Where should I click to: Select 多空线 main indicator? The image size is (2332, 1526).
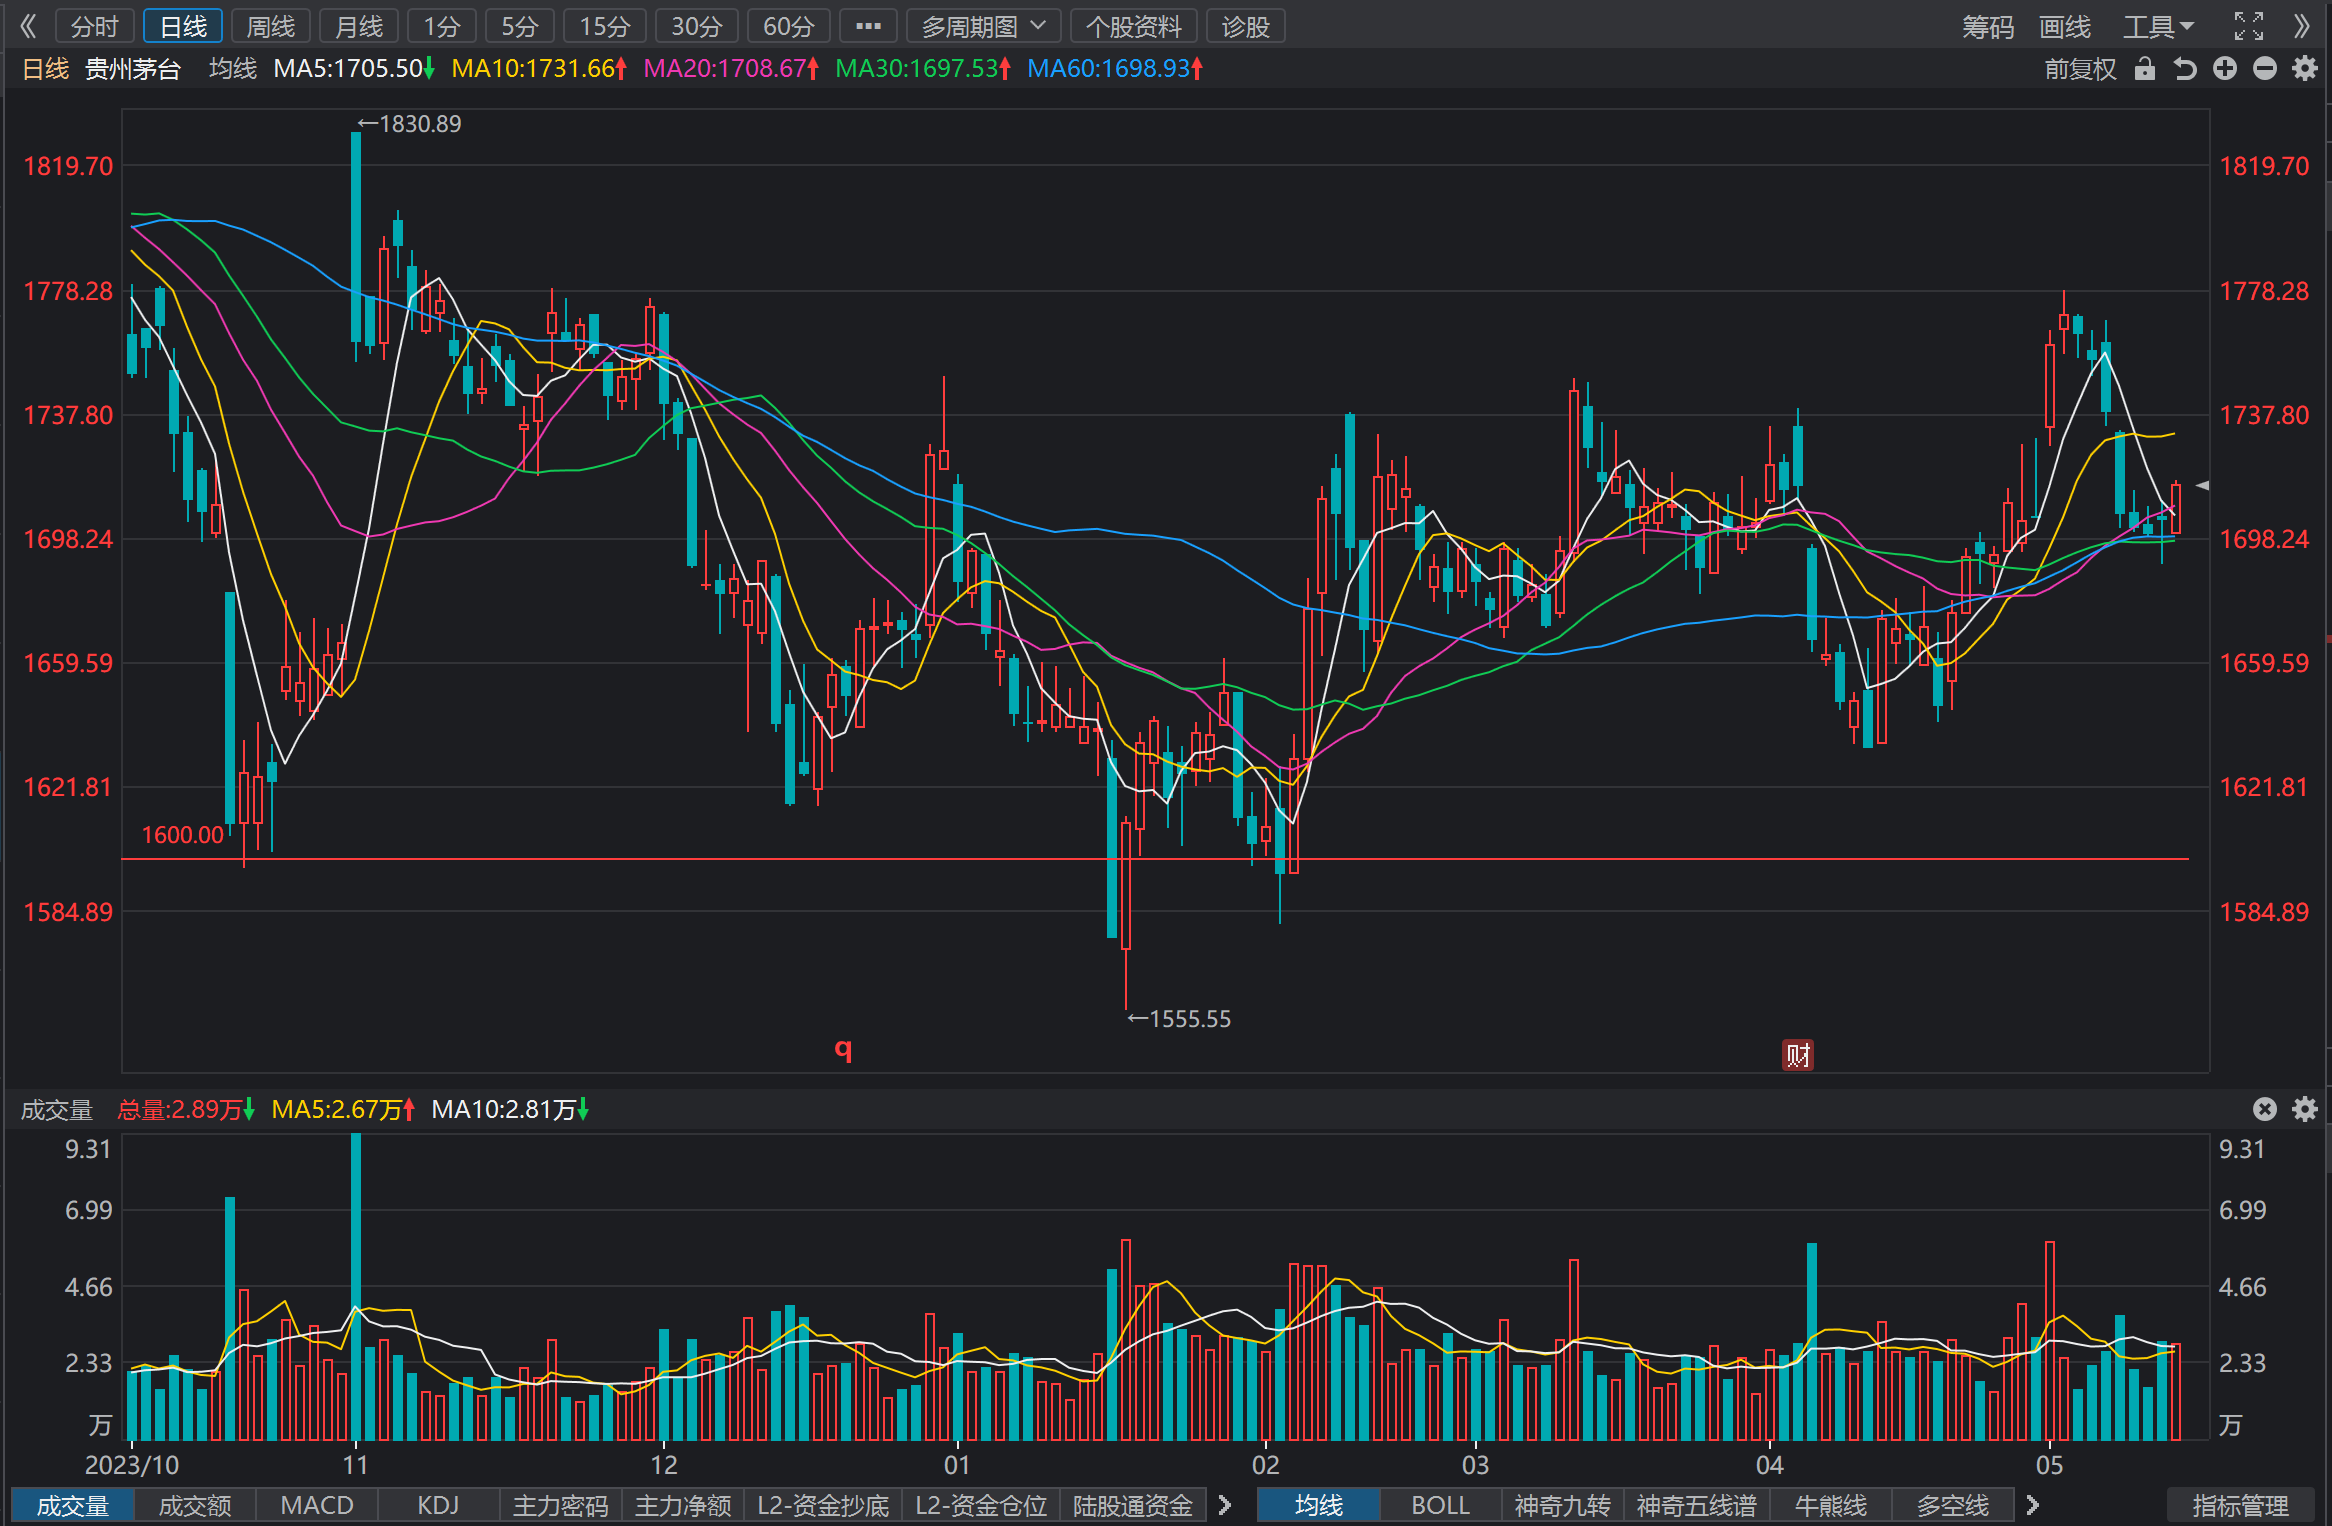point(1953,1505)
